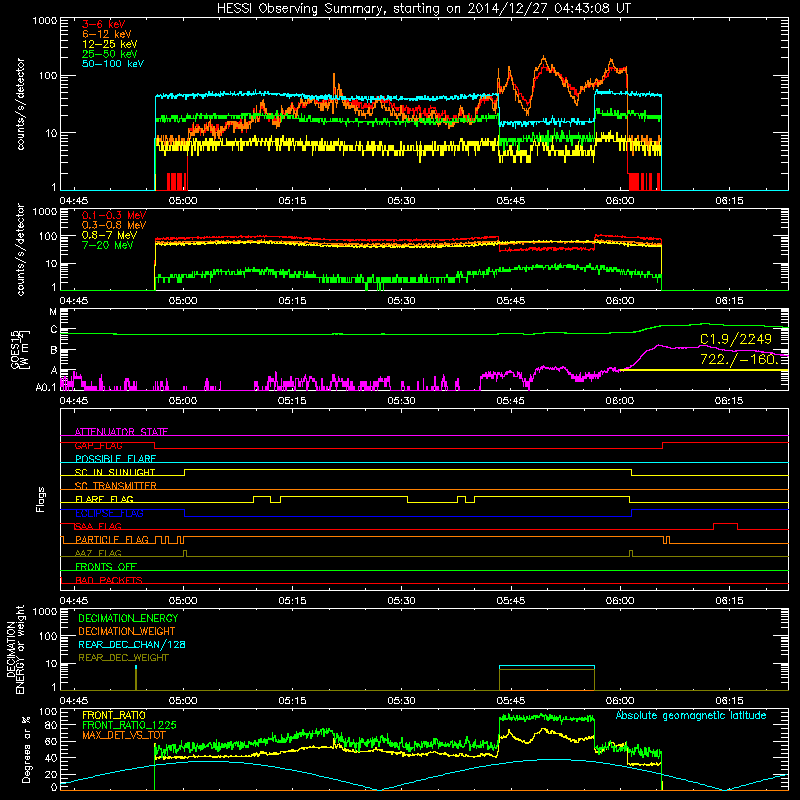Click the Flags vertical axis label

click(x=41, y=499)
